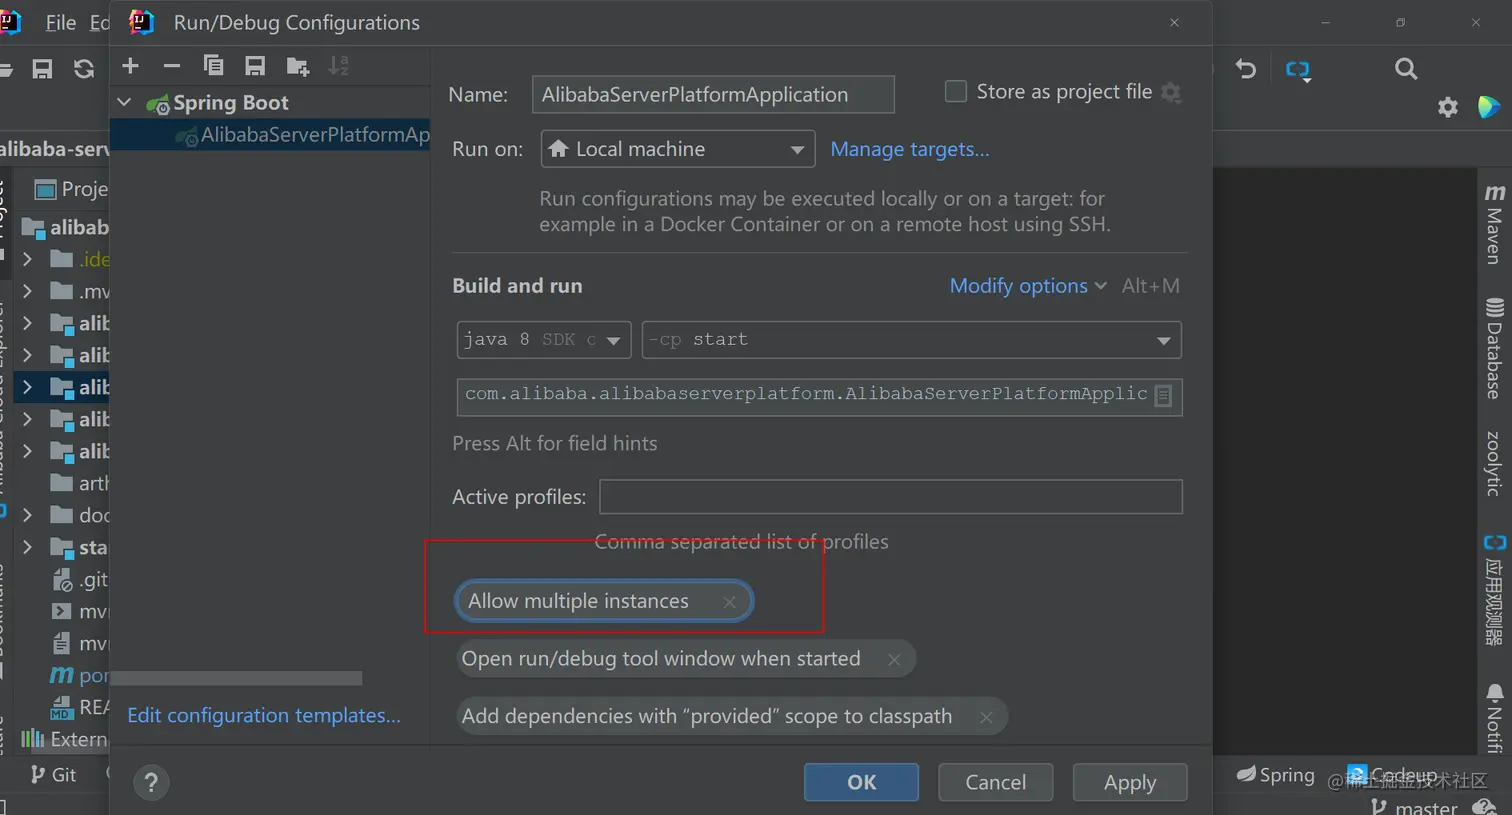Screen dimensions: 1512x815
Task: Click the OK button
Action: (x=861, y=782)
